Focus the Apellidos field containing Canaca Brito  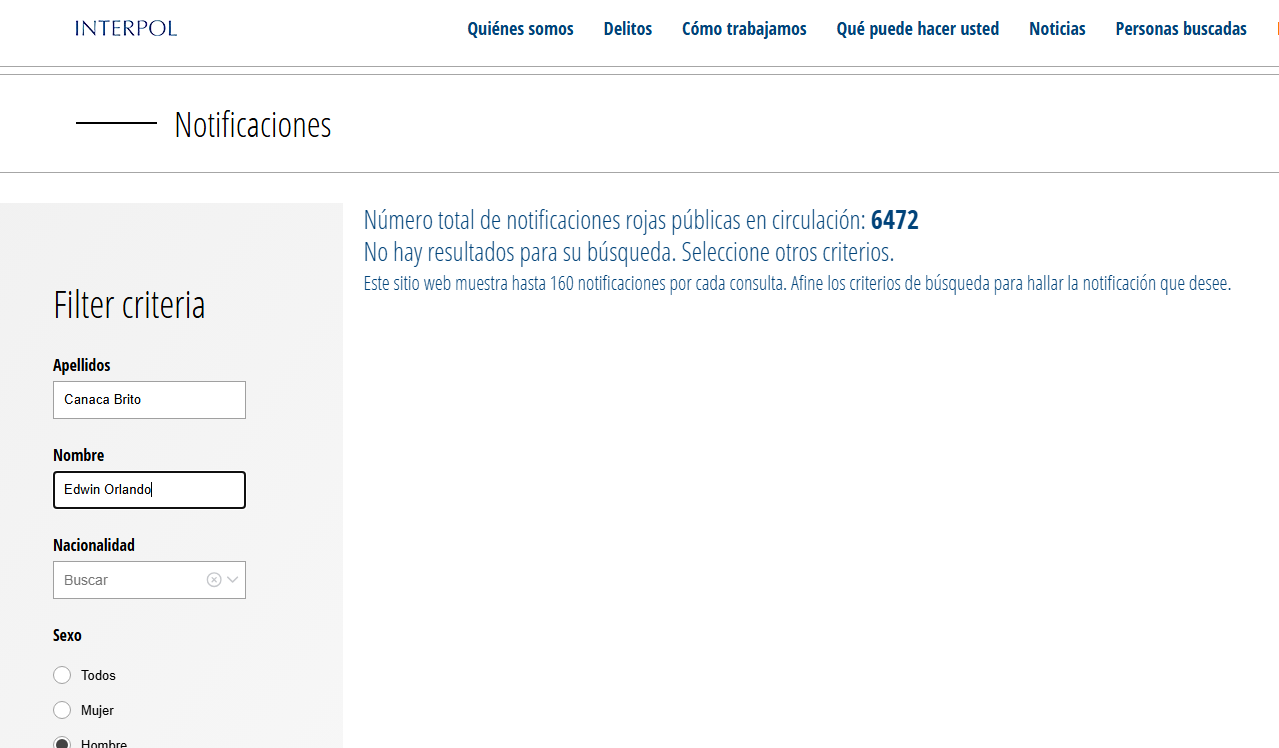point(149,400)
